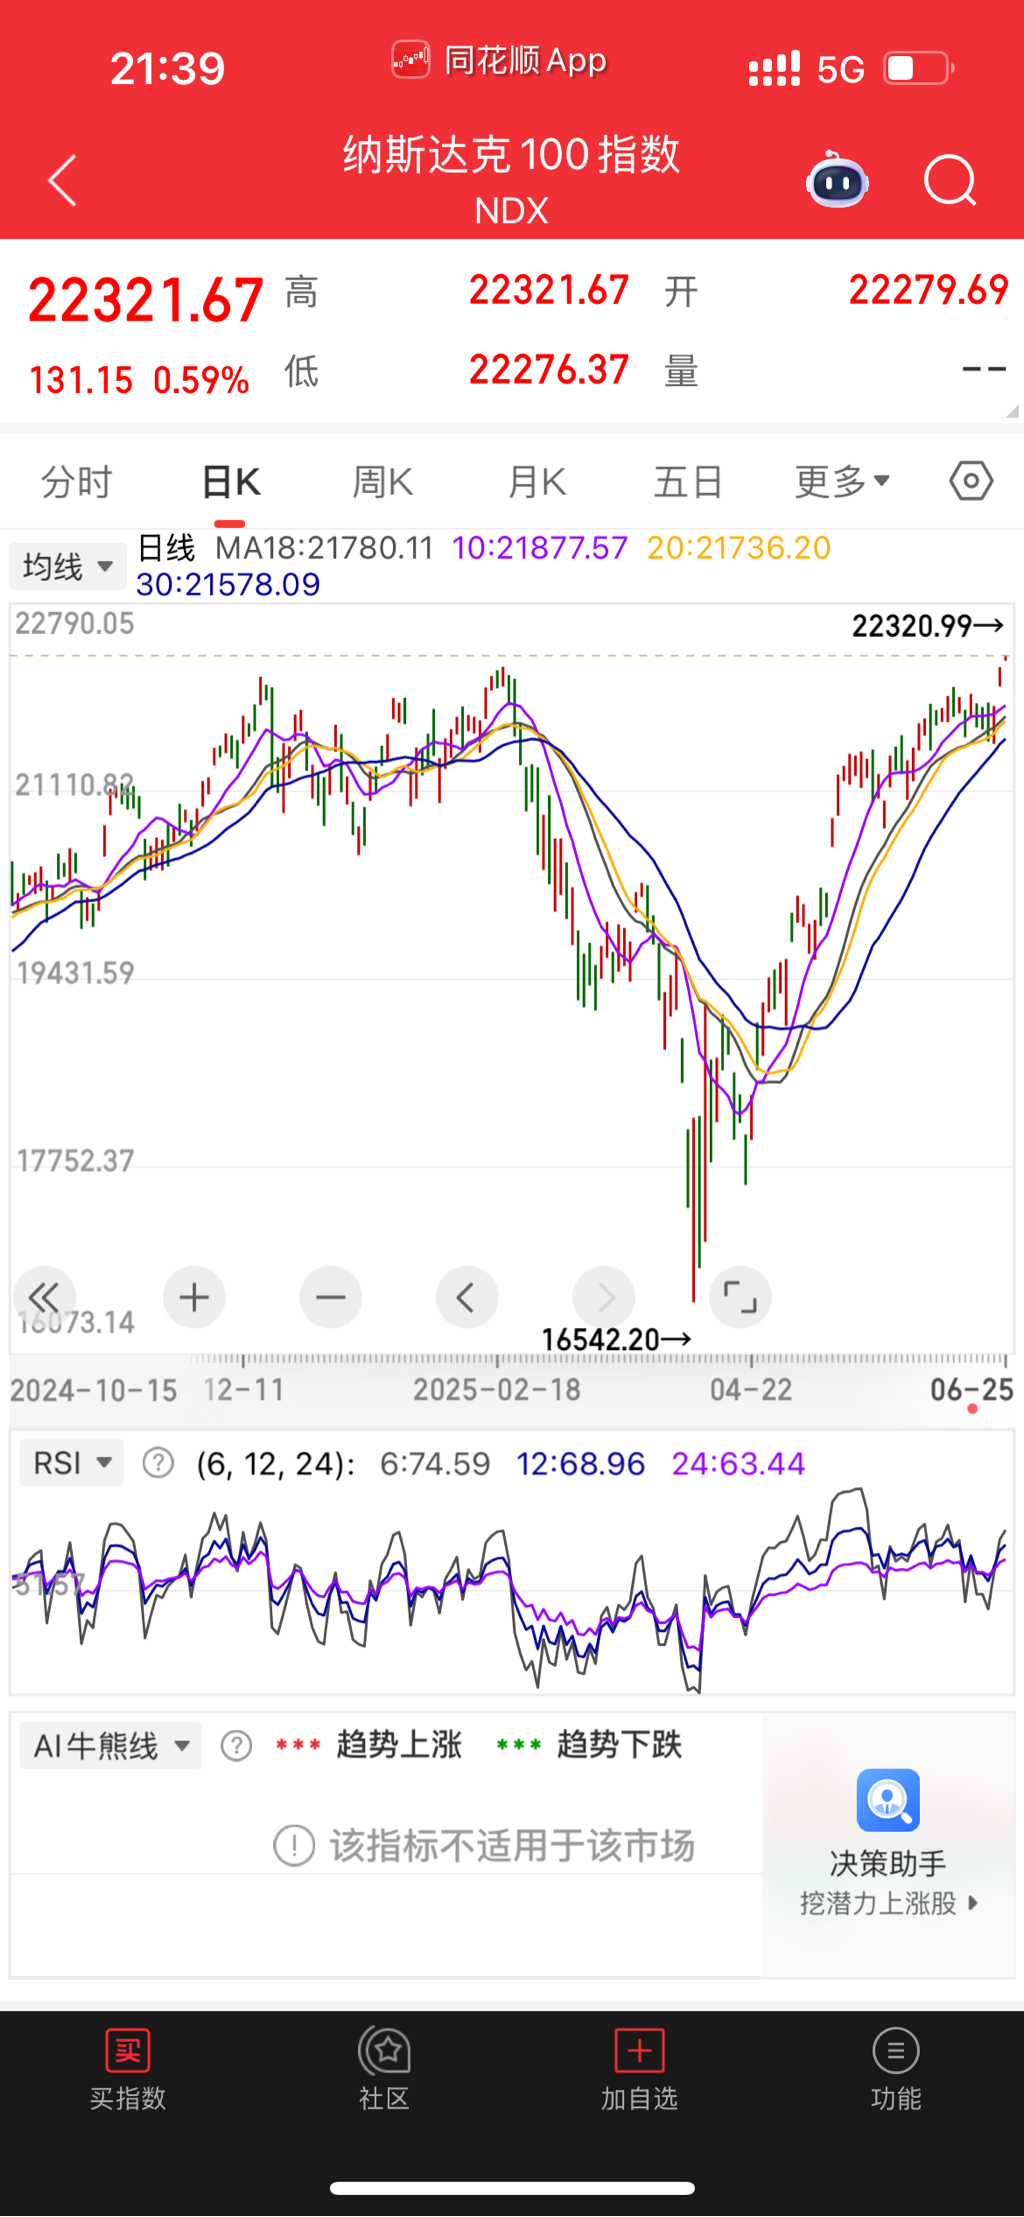Open the AI robot assistant
This screenshot has height=2217, width=1024.
pyautogui.click(x=837, y=181)
